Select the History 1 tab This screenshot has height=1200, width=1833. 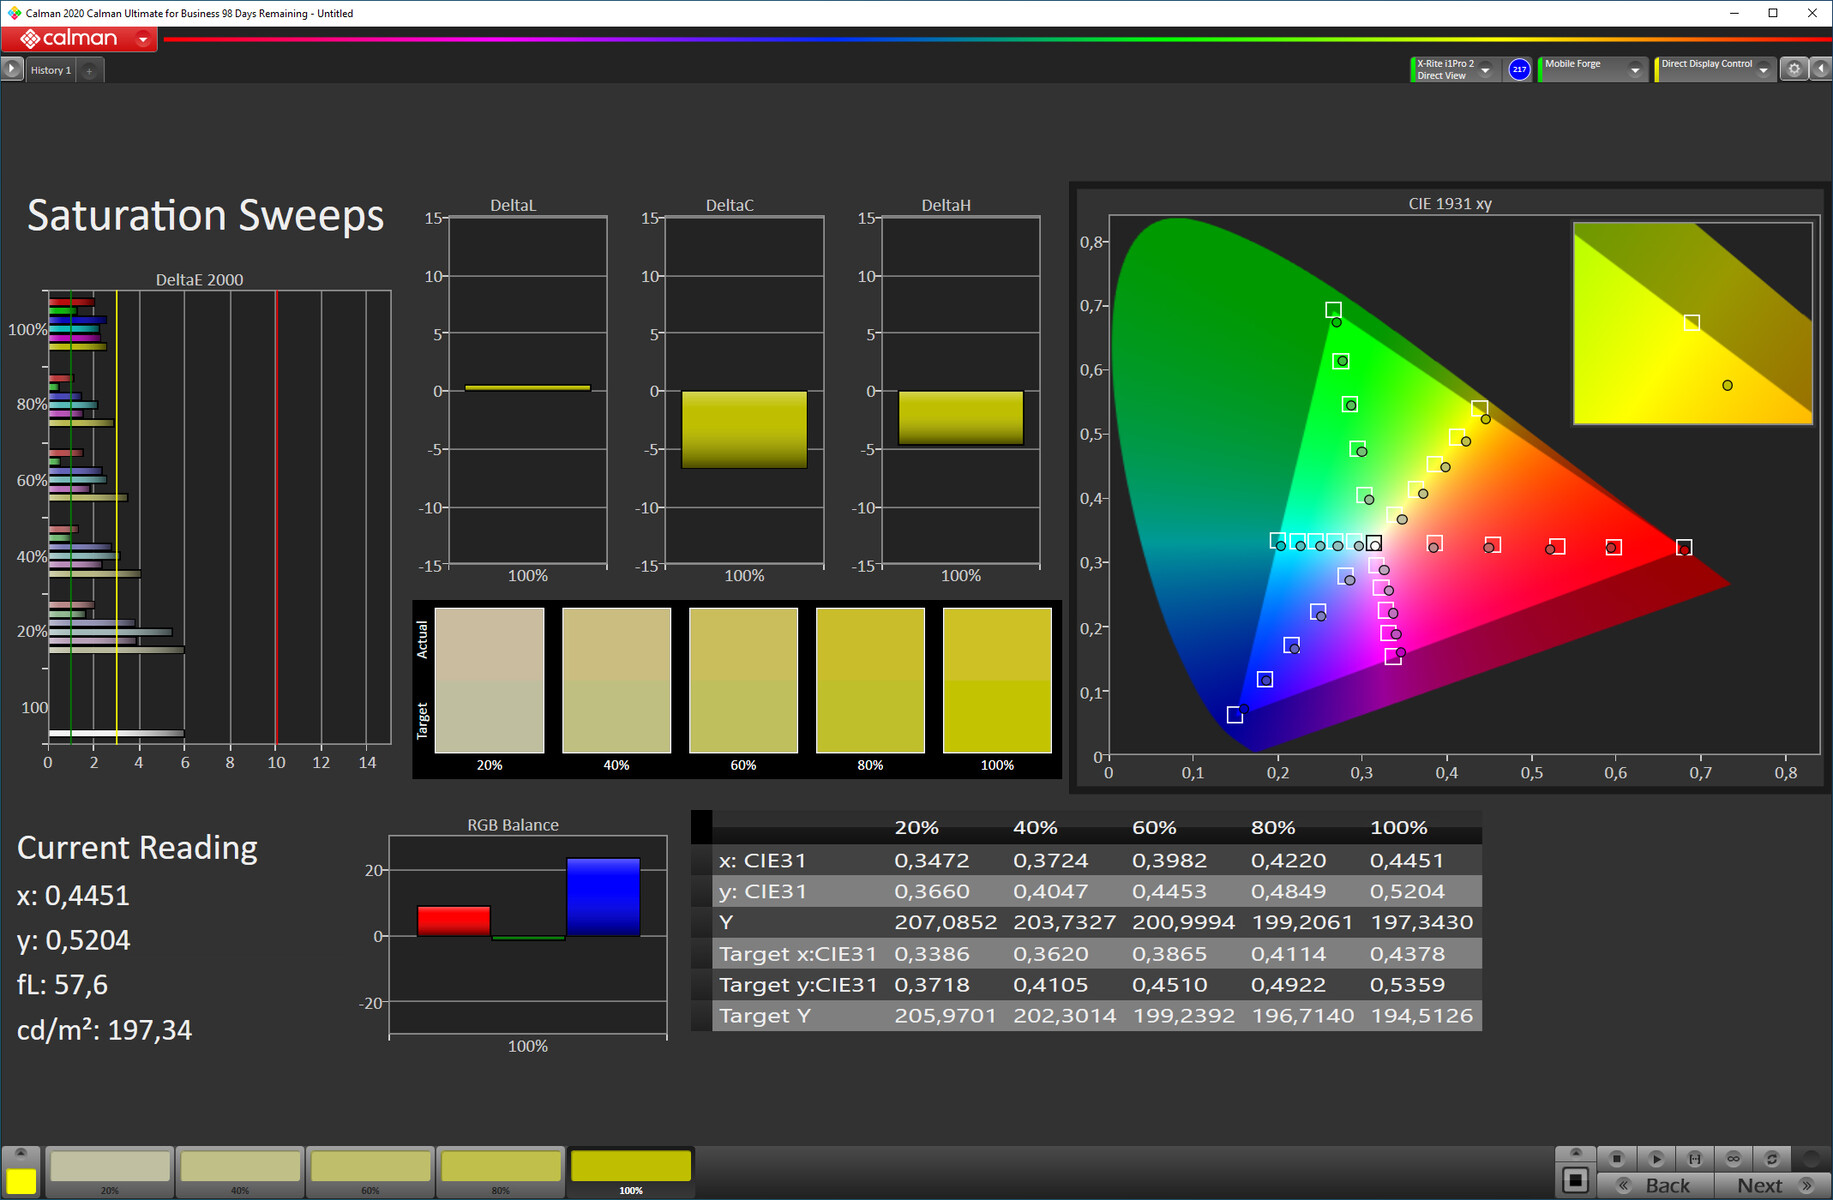click(51, 70)
